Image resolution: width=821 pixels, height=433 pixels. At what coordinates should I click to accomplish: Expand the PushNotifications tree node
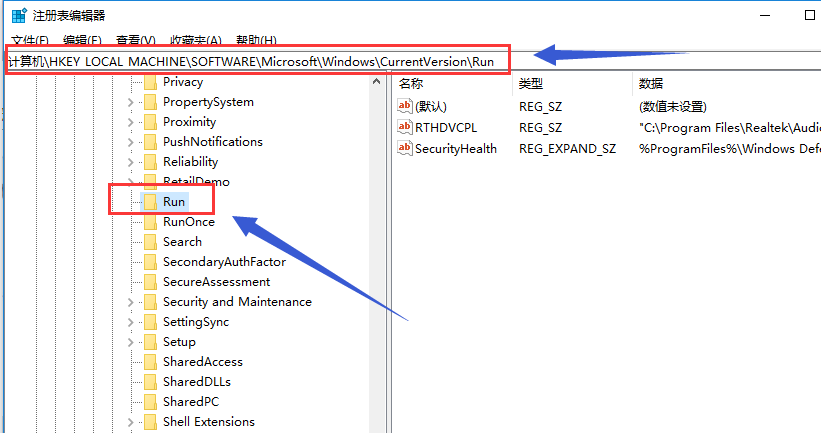pyautogui.click(x=130, y=142)
